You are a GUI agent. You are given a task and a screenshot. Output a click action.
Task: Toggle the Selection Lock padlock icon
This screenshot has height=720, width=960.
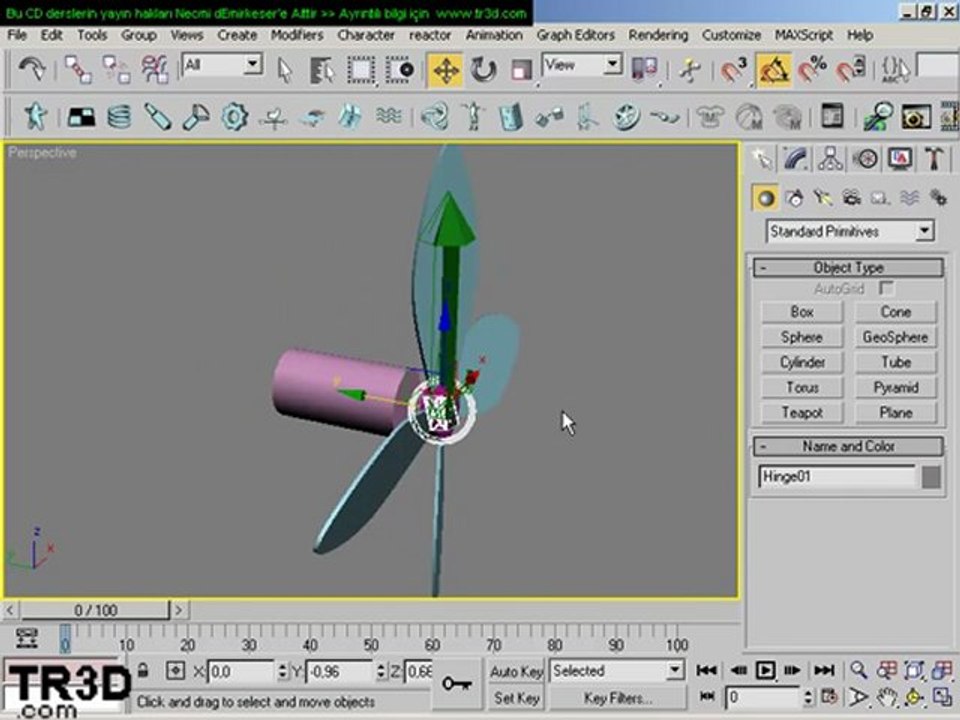(143, 671)
